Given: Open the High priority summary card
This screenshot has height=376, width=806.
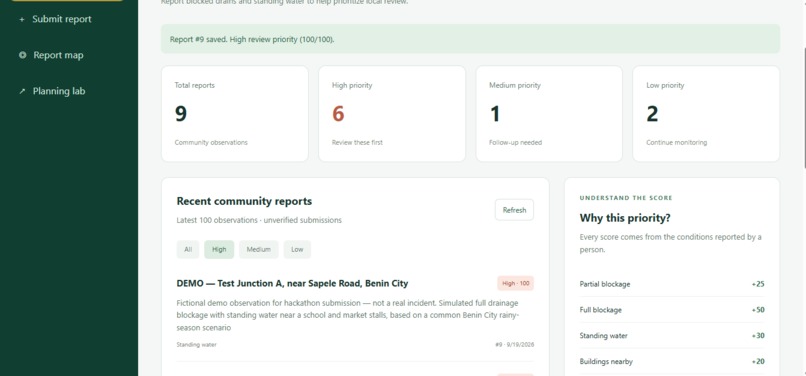Looking at the screenshot, I should (392, 114).
